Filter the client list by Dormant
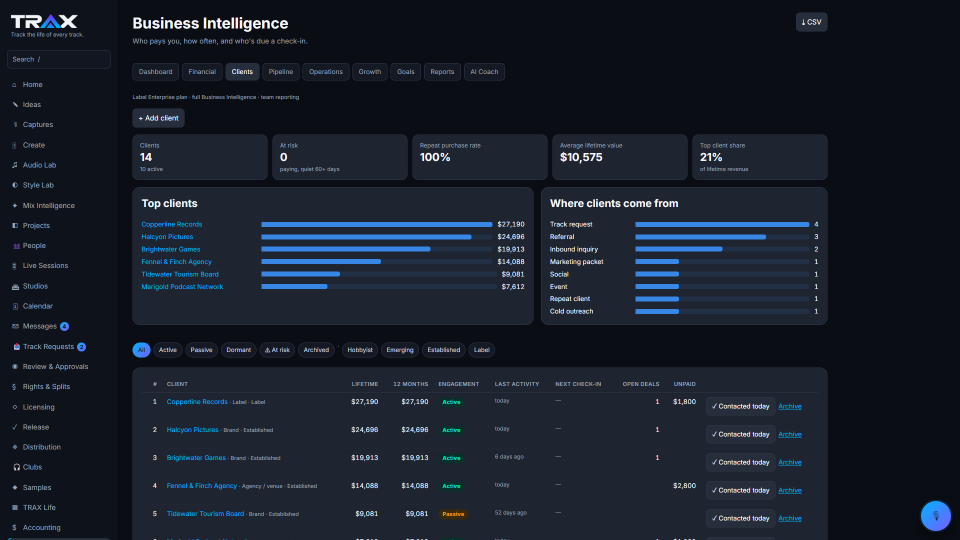This screenshot has width=960, height=540. 239,350
